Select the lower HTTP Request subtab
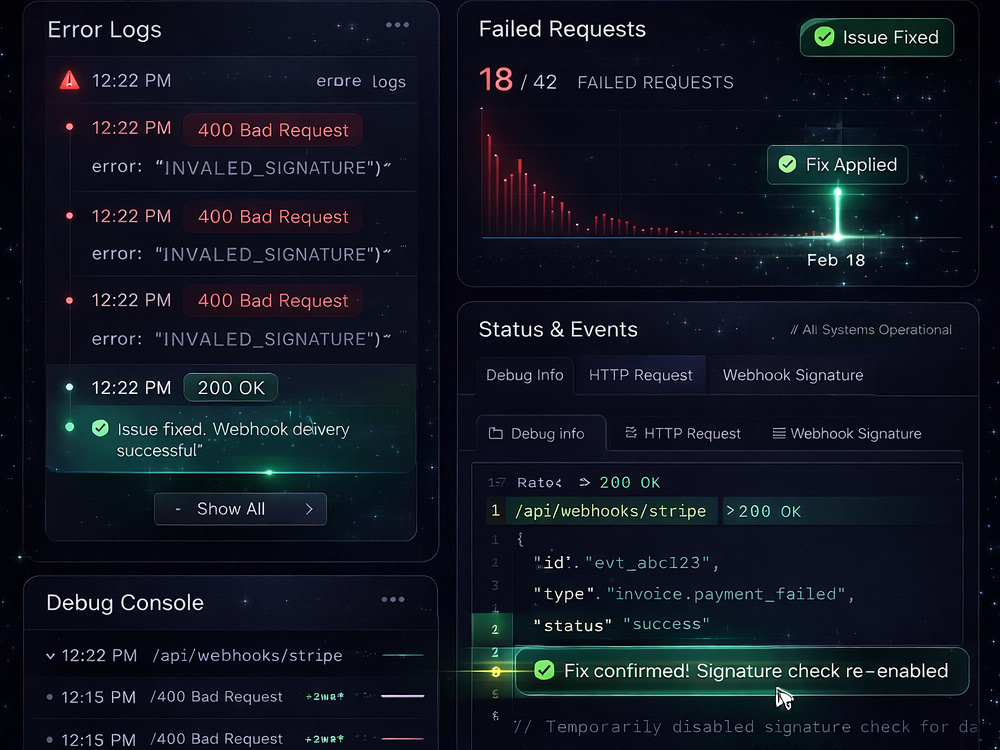Image resolution: width=1000 pixels, height=750 pixels. [x=682, y=434]
